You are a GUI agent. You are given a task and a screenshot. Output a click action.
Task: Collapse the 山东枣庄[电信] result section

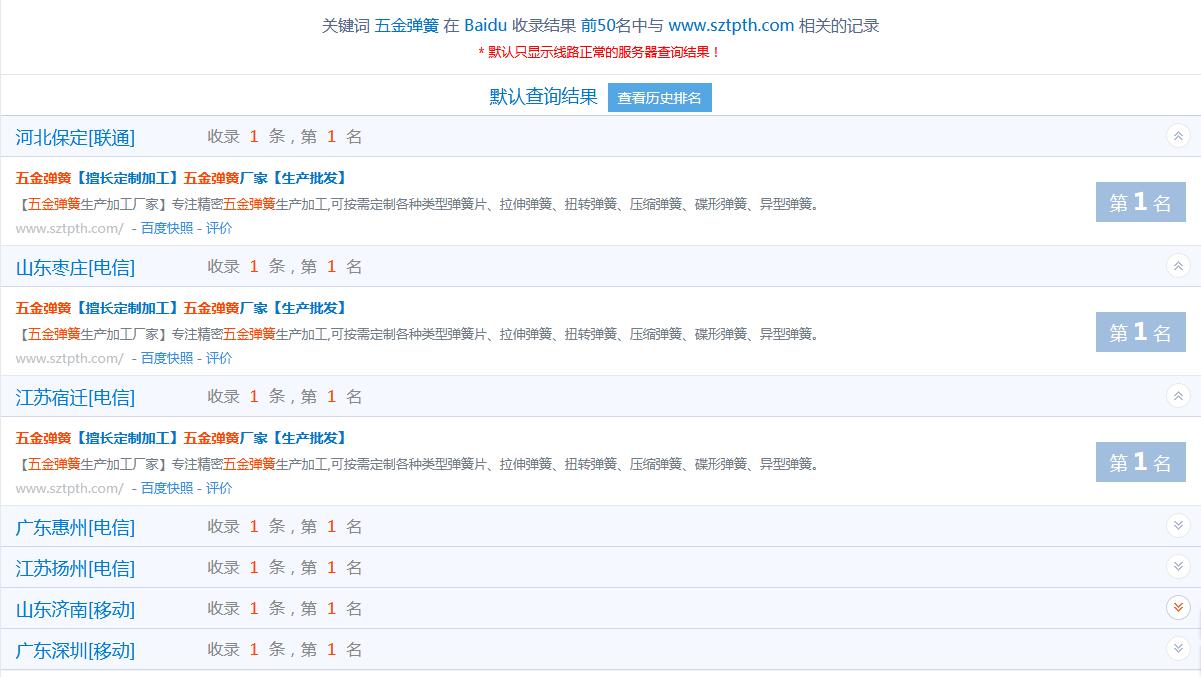pyautogui.click(x=1177, y=266)
